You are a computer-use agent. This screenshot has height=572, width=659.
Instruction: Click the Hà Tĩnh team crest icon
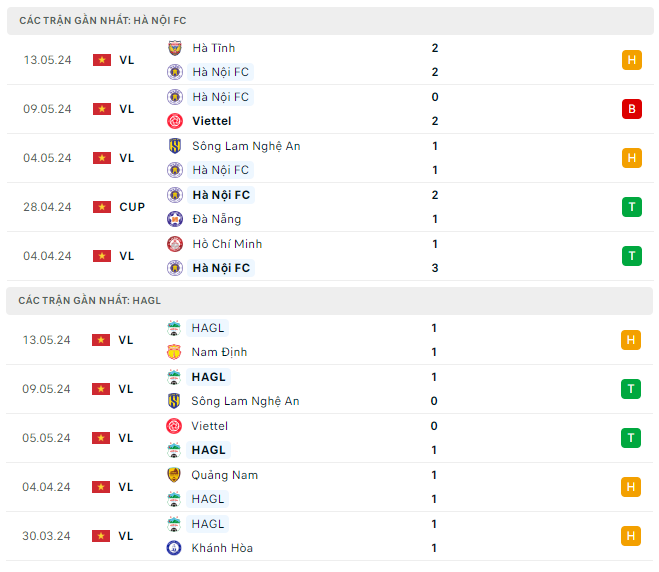click(x=175, y=48)
